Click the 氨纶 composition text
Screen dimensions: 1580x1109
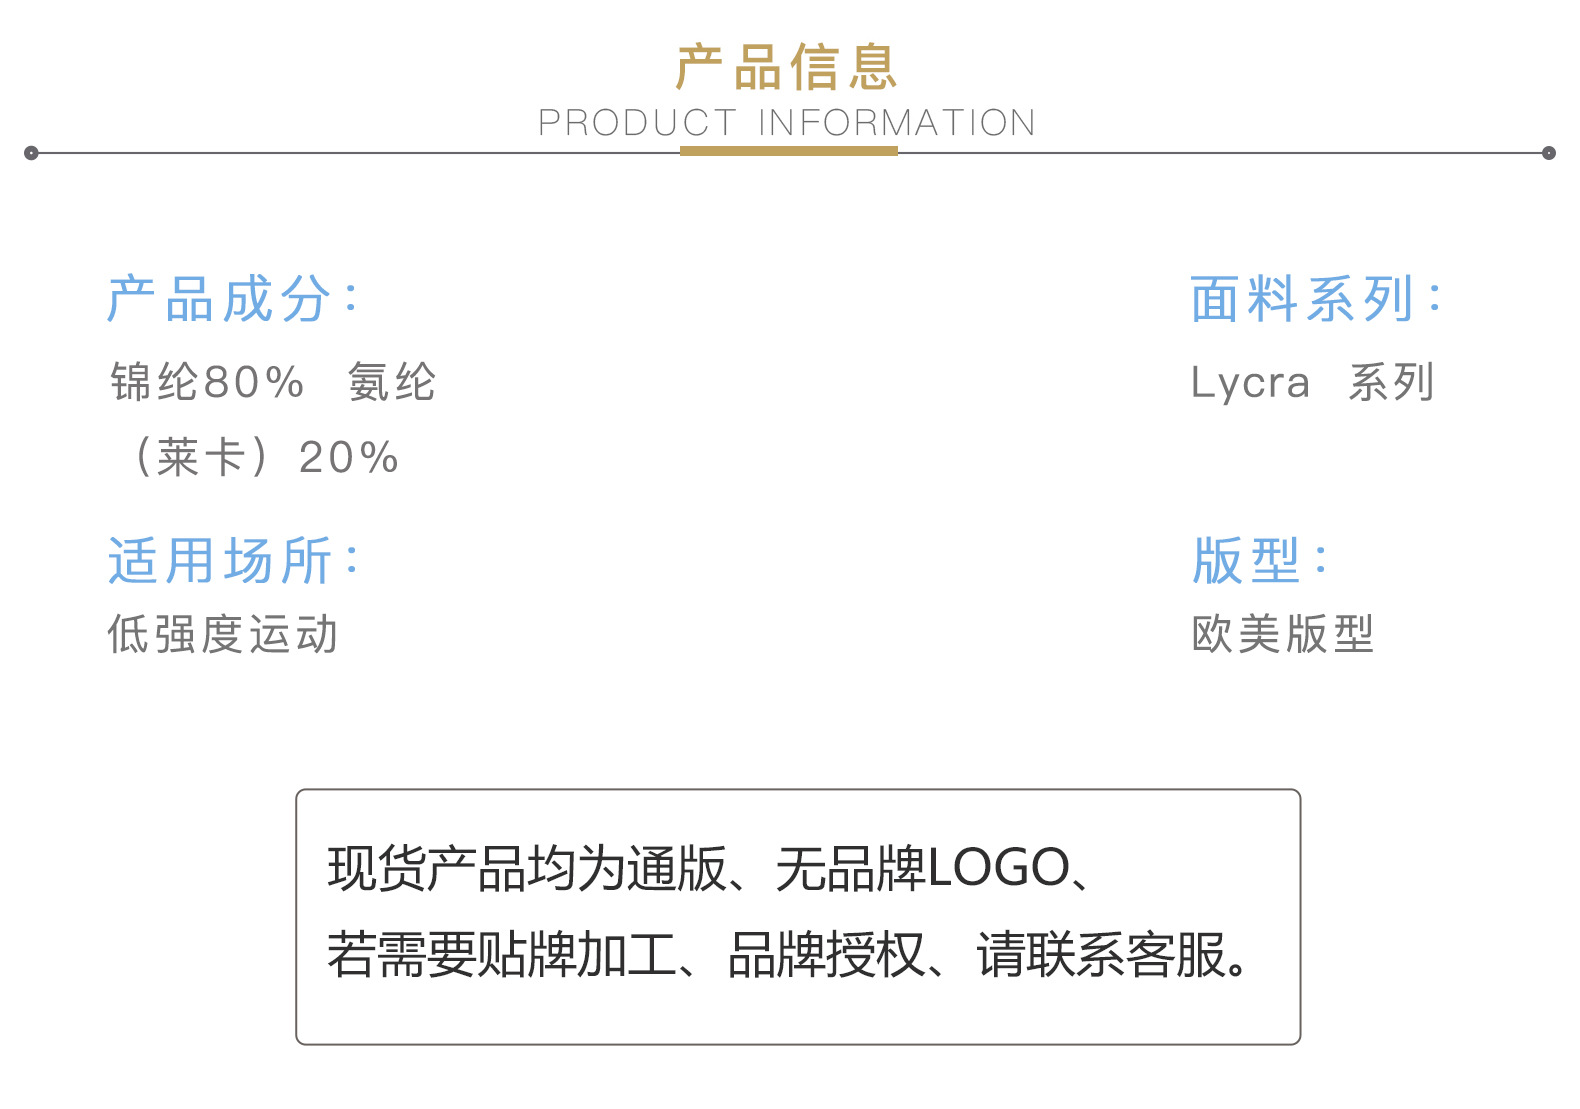[x=392, y=382]
